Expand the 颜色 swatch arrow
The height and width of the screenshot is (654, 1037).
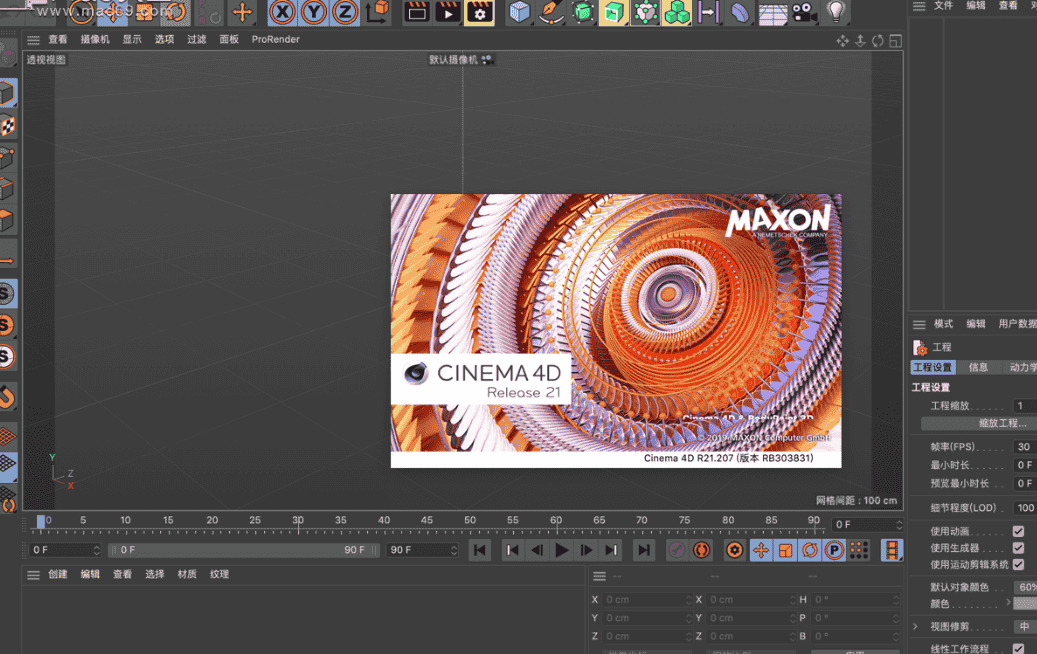pyautogui.click(x=1008, y=604)
